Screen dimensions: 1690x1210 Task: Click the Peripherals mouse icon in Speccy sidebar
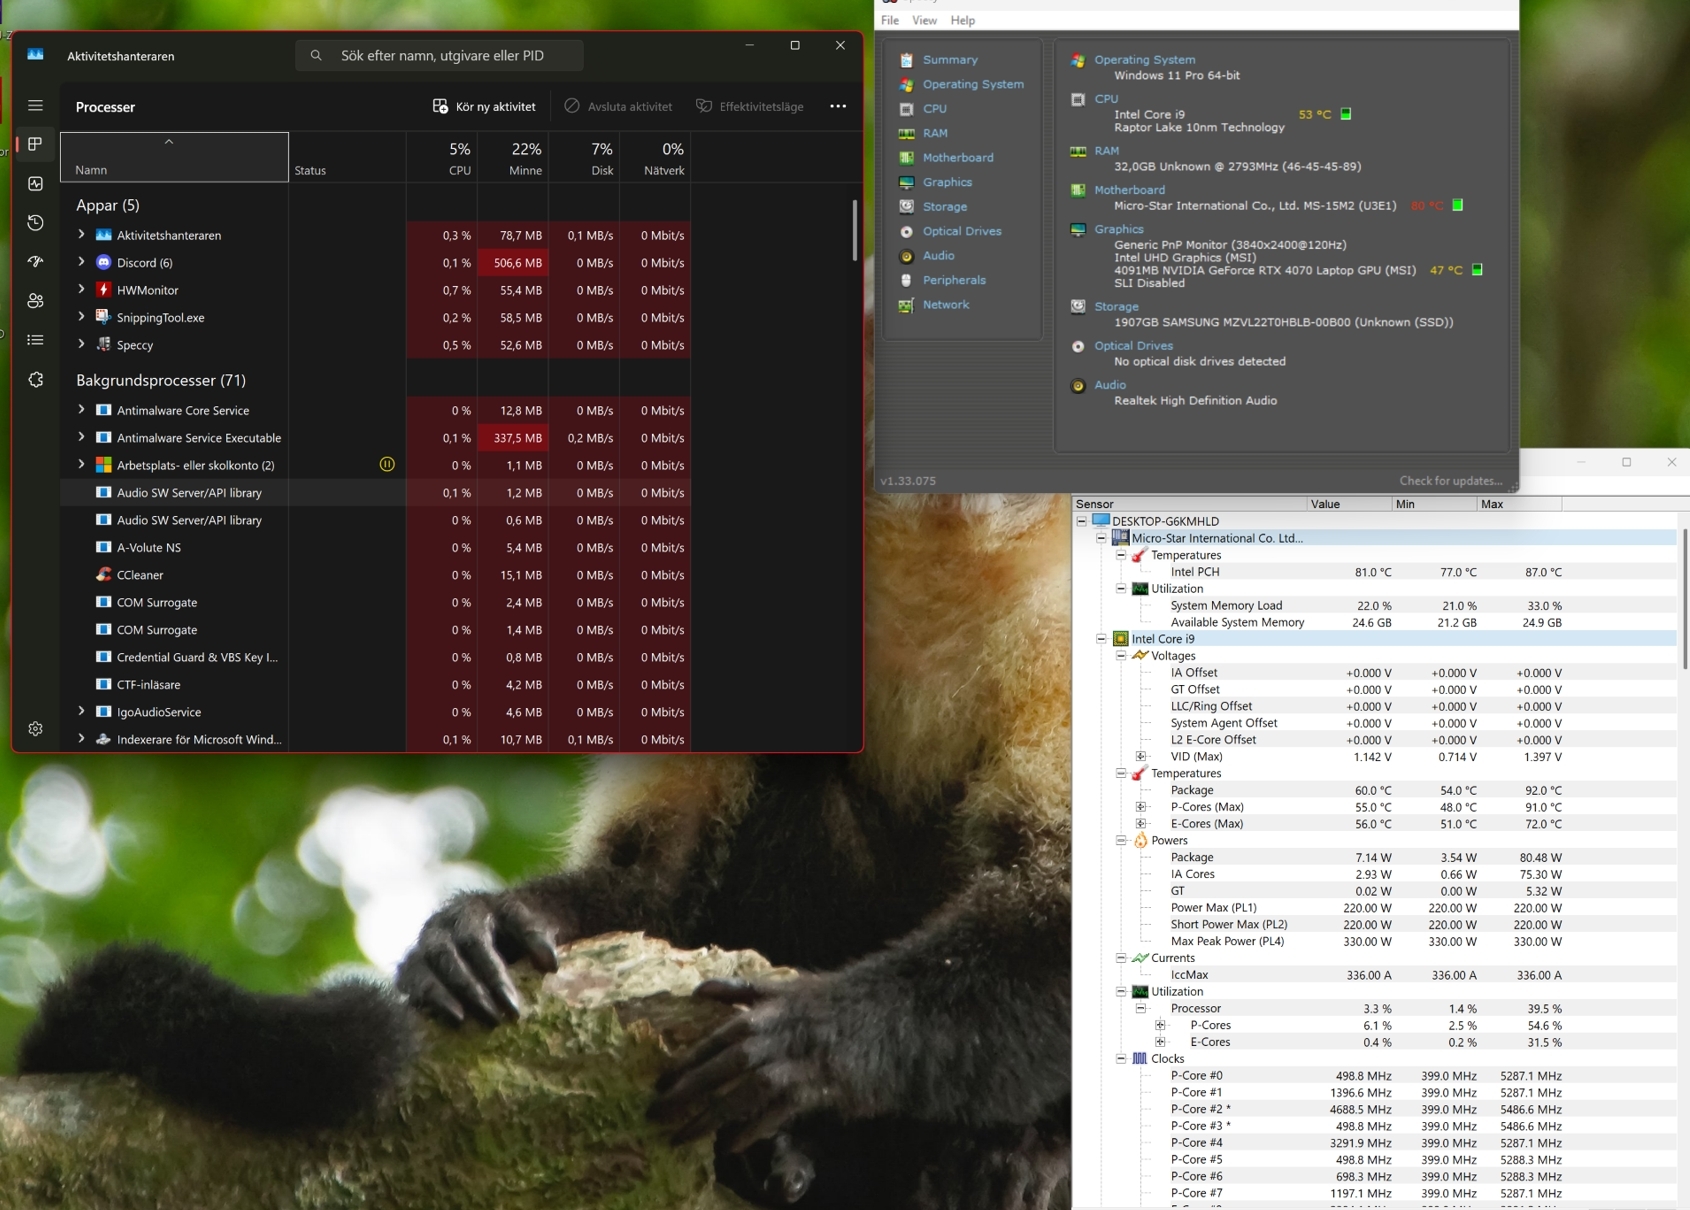[906, 280]
